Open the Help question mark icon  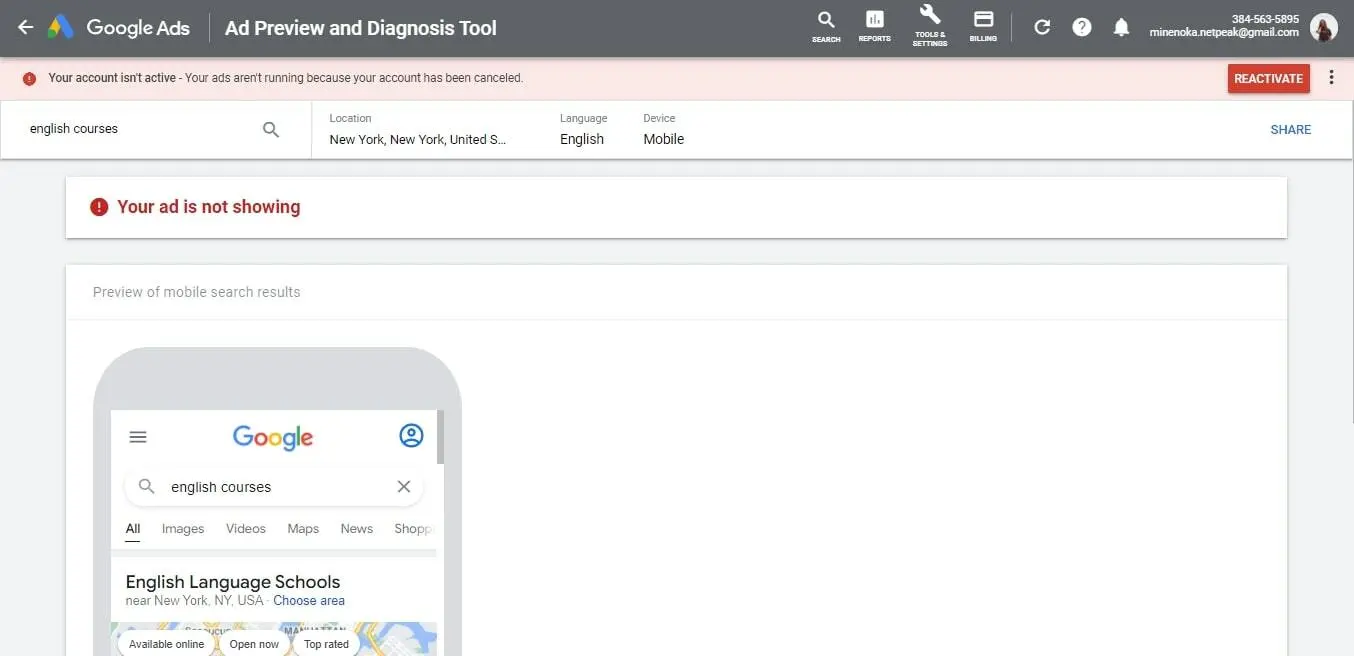(x=1082, y=27)
